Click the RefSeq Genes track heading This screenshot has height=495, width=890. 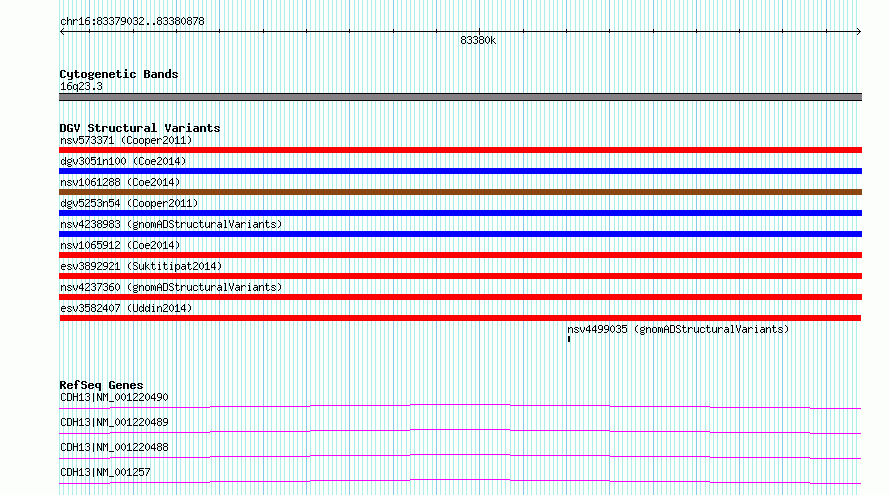click(101, 385)
